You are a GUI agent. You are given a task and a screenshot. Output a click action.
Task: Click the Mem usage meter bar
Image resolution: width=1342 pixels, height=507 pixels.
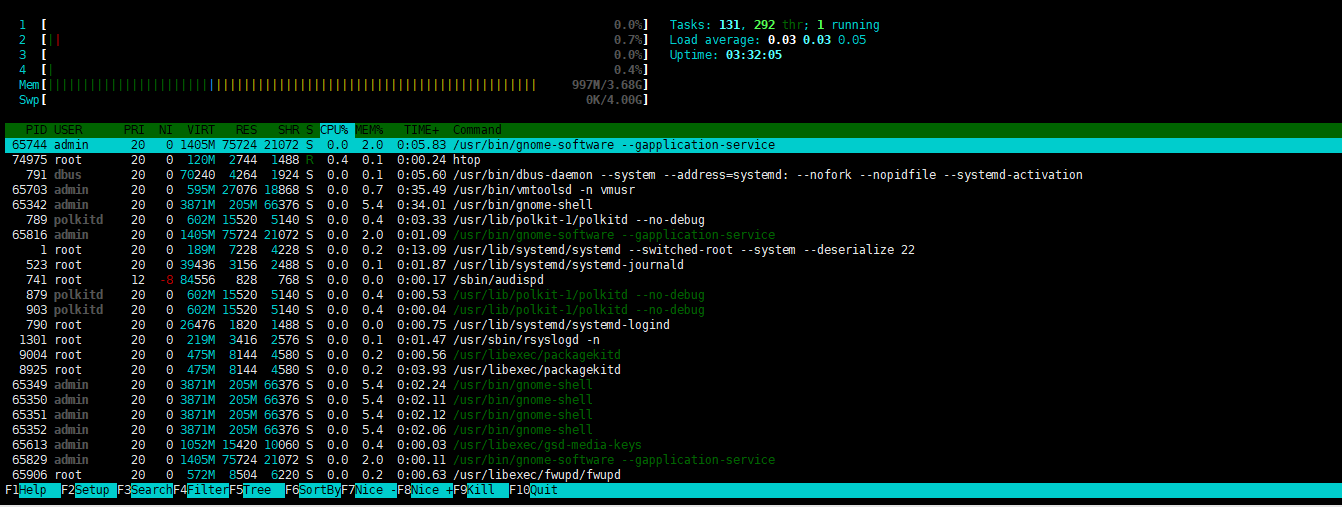(334, 85)
